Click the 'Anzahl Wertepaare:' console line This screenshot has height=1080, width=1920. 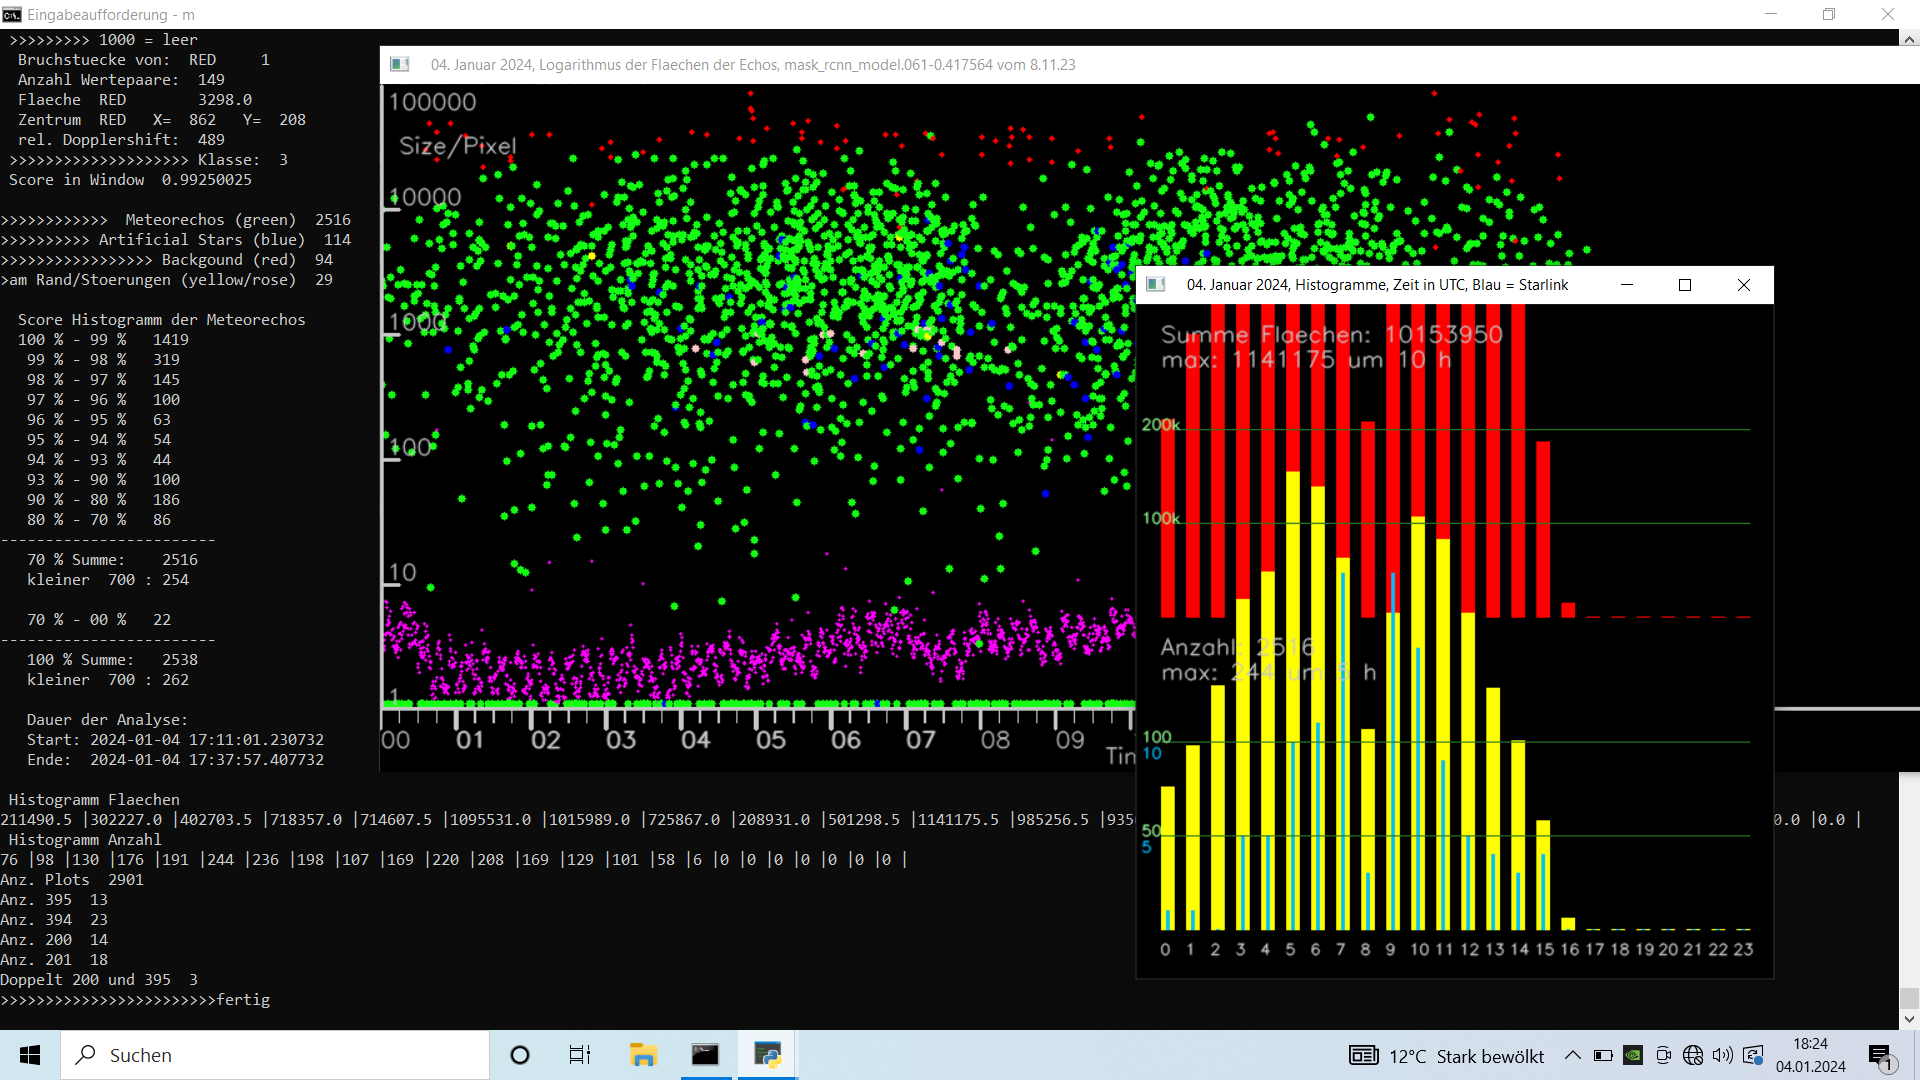pos(121,80)
